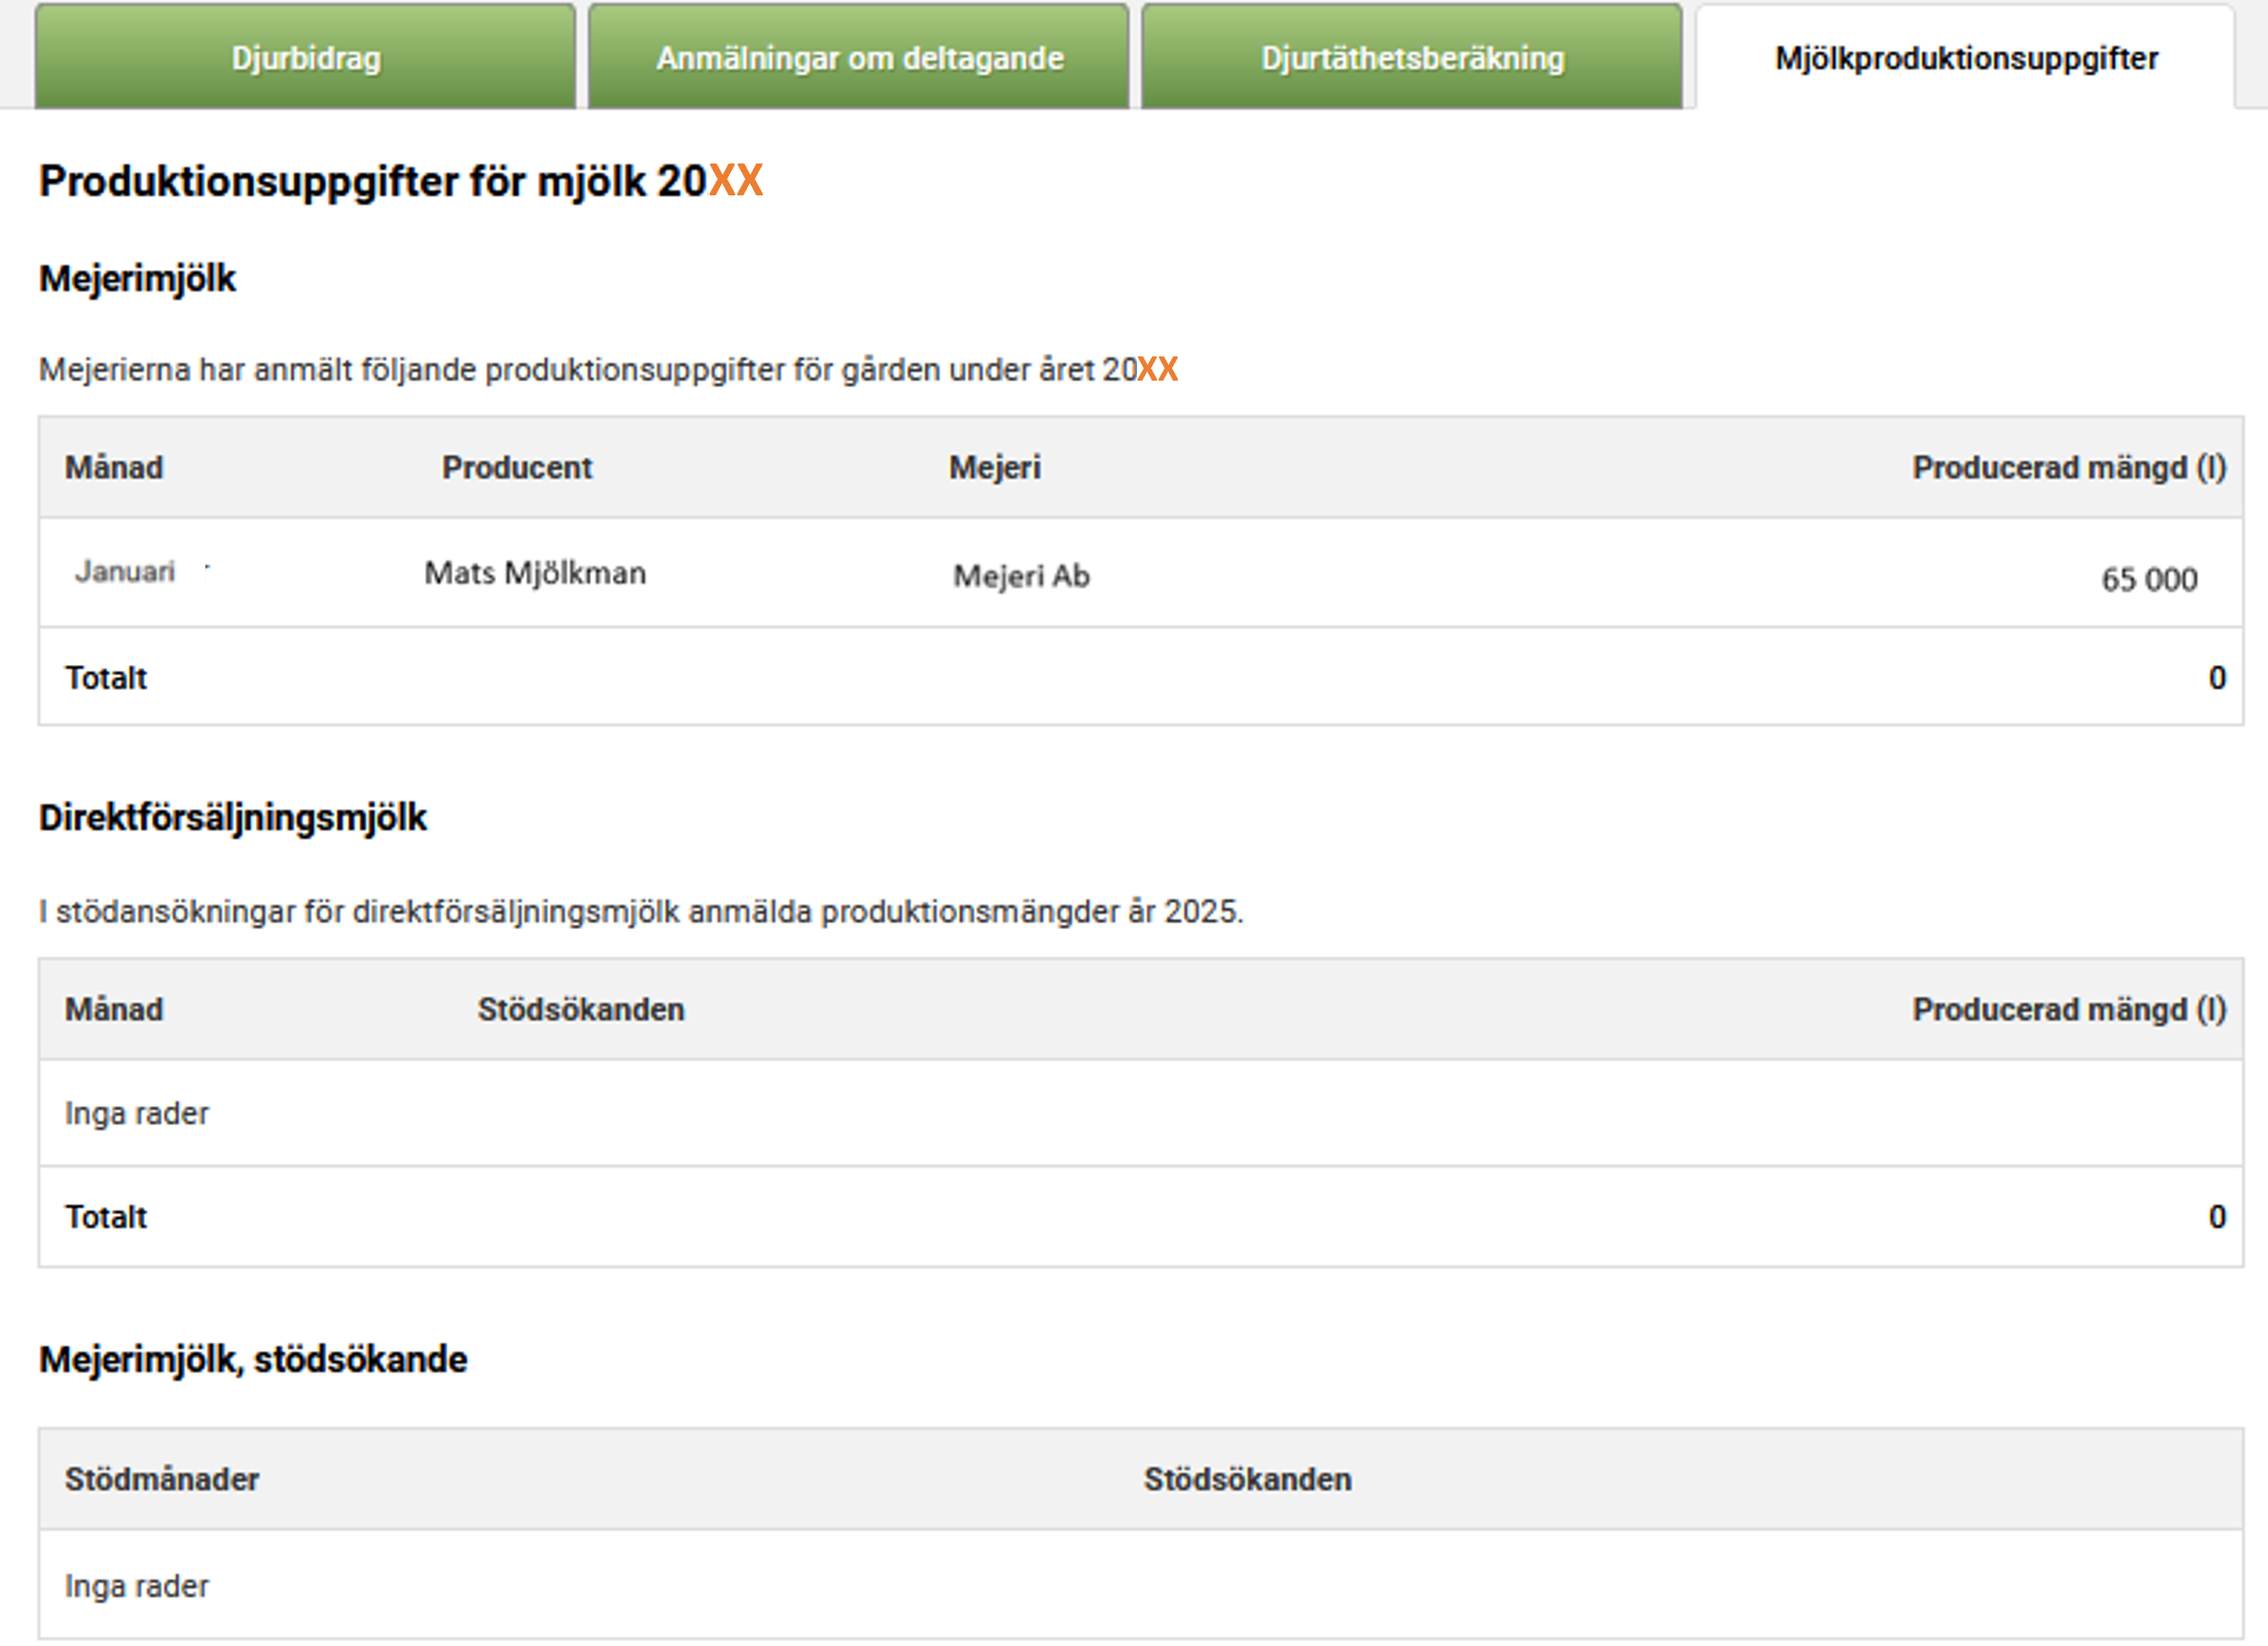Open the Djurbidrag tab
Image resolution: width=2268 pixels, height=1646 pixels.
[x=305, y=58]
